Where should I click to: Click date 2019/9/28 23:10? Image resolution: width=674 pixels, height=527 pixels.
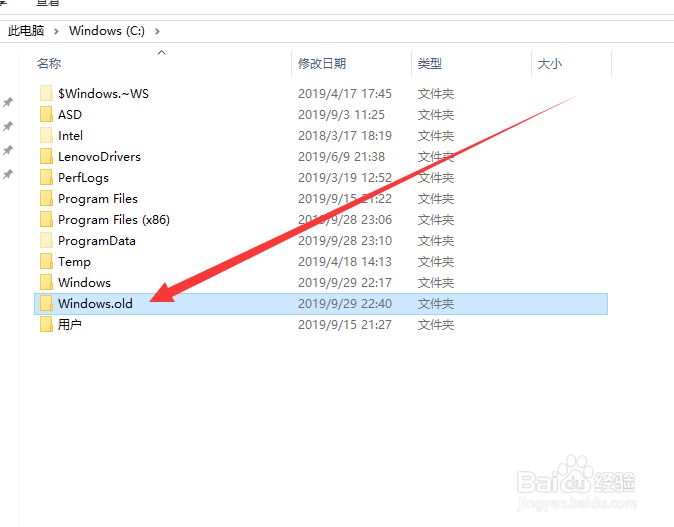tap(345, 241)
